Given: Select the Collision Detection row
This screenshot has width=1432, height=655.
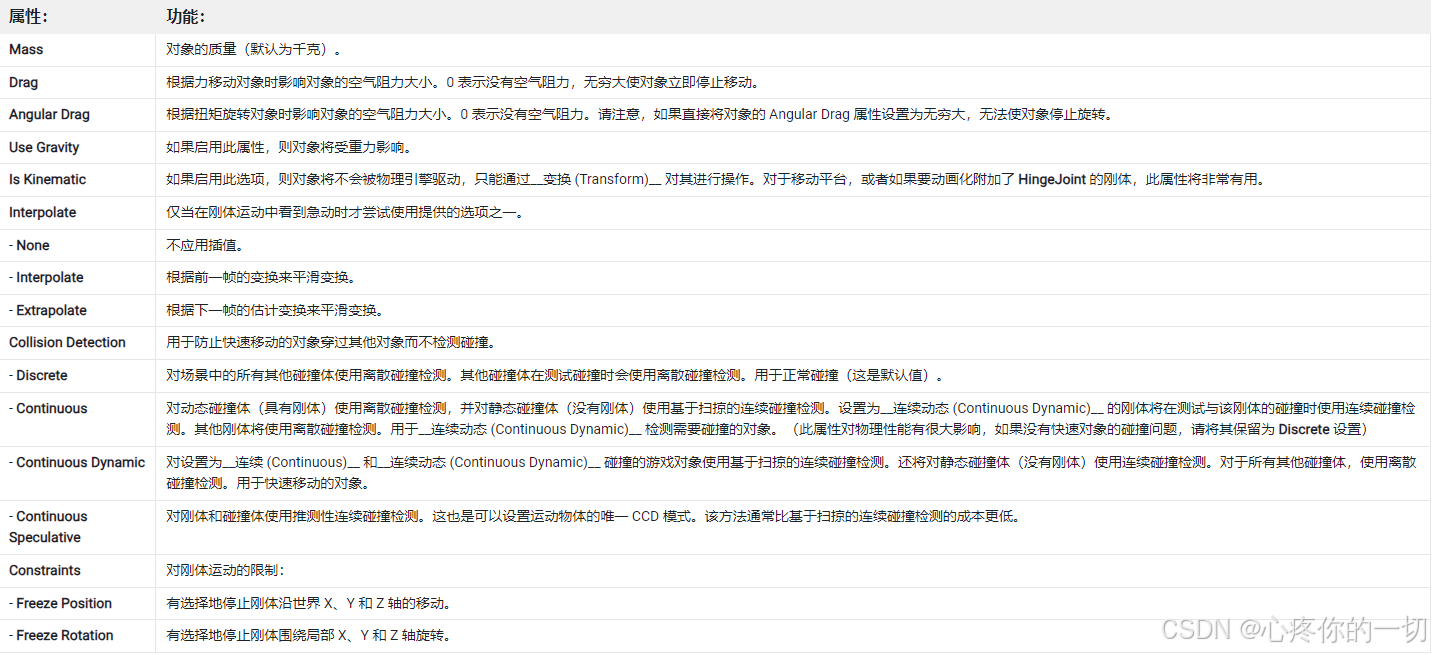Looking at the screenshot, I should point(67,342).
